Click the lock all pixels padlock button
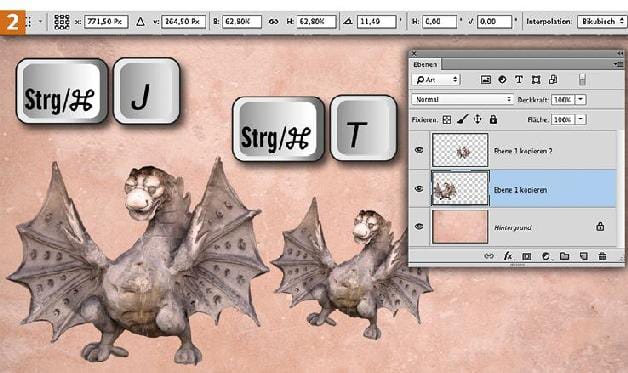Screen dimensions: 628x373 493,119
